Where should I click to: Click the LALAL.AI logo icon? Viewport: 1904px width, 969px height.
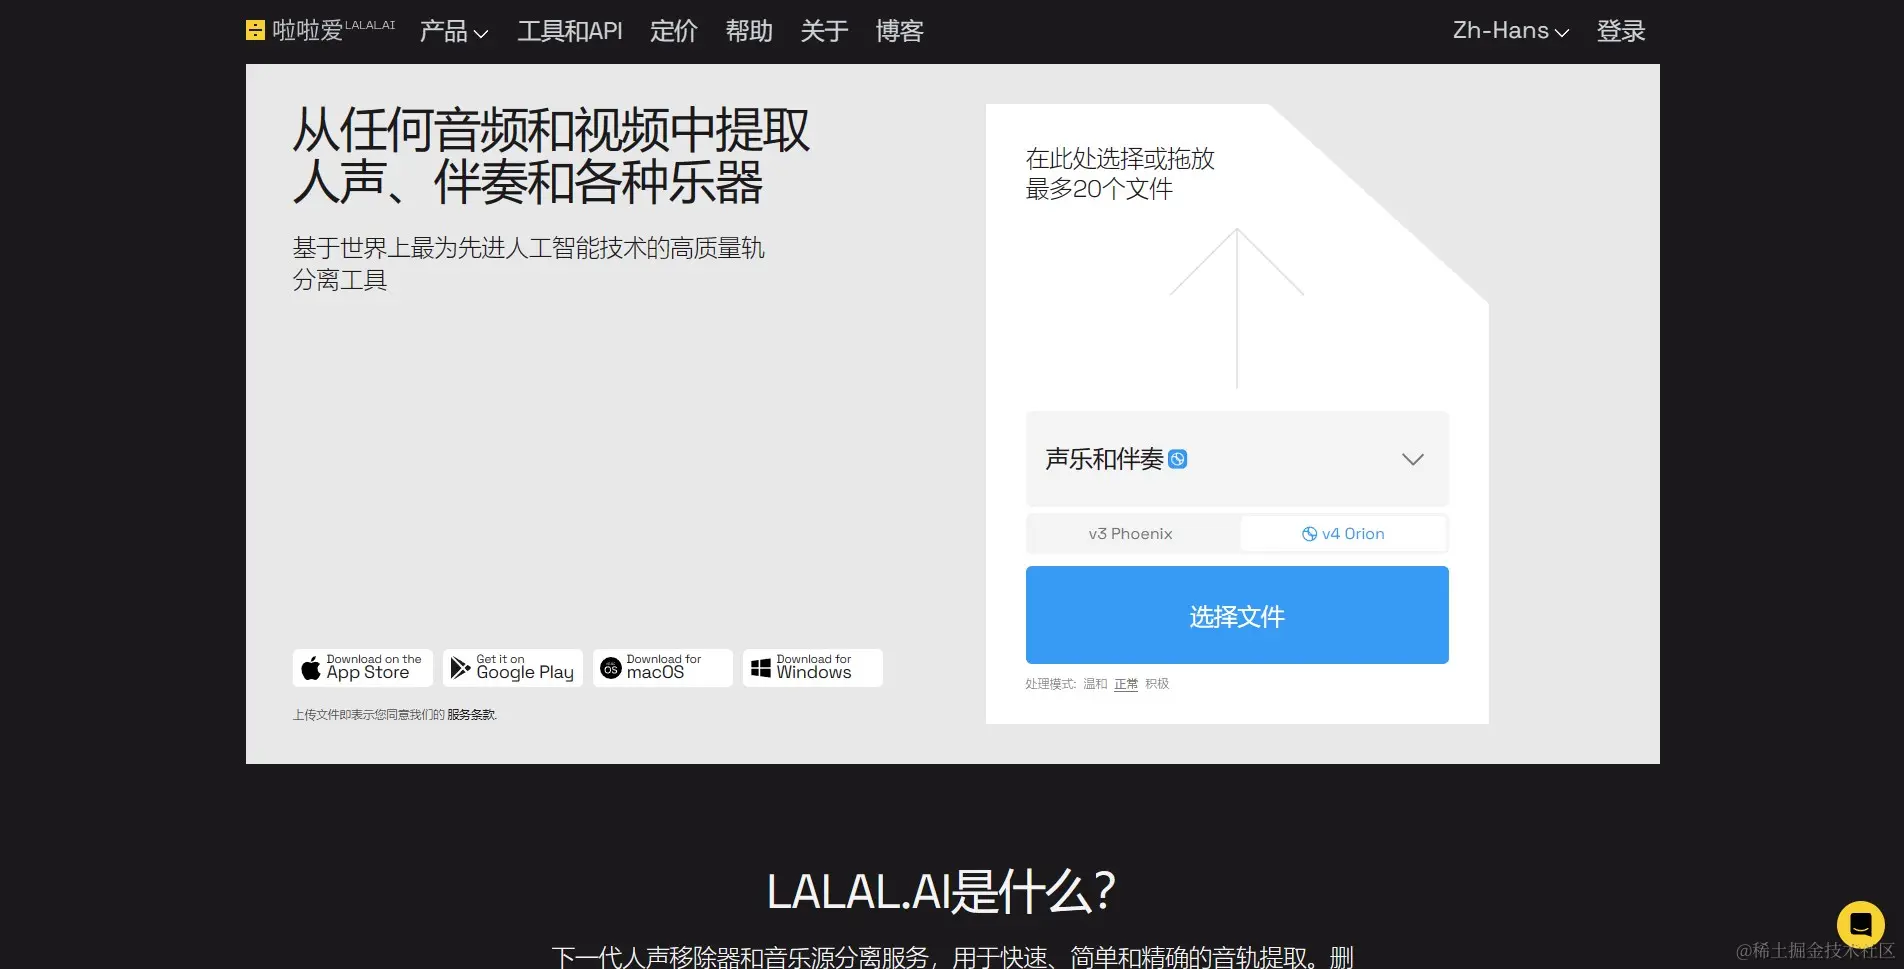point(256,30)
